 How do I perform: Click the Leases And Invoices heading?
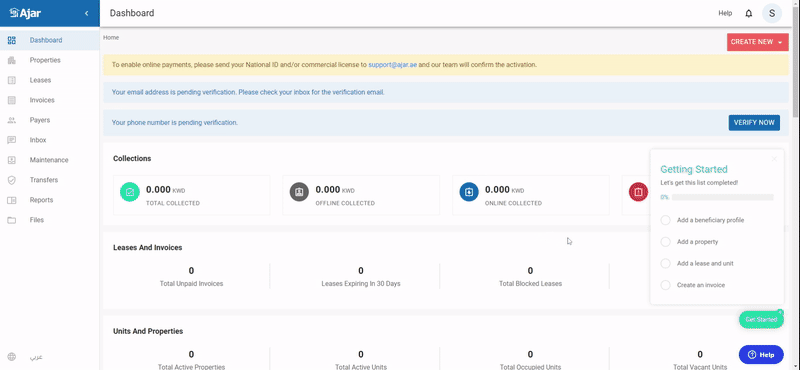pos(147,248)
